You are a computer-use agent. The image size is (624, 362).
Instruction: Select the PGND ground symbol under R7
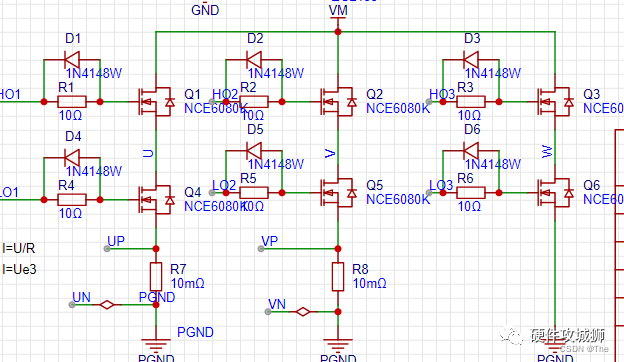coord(156,344)
